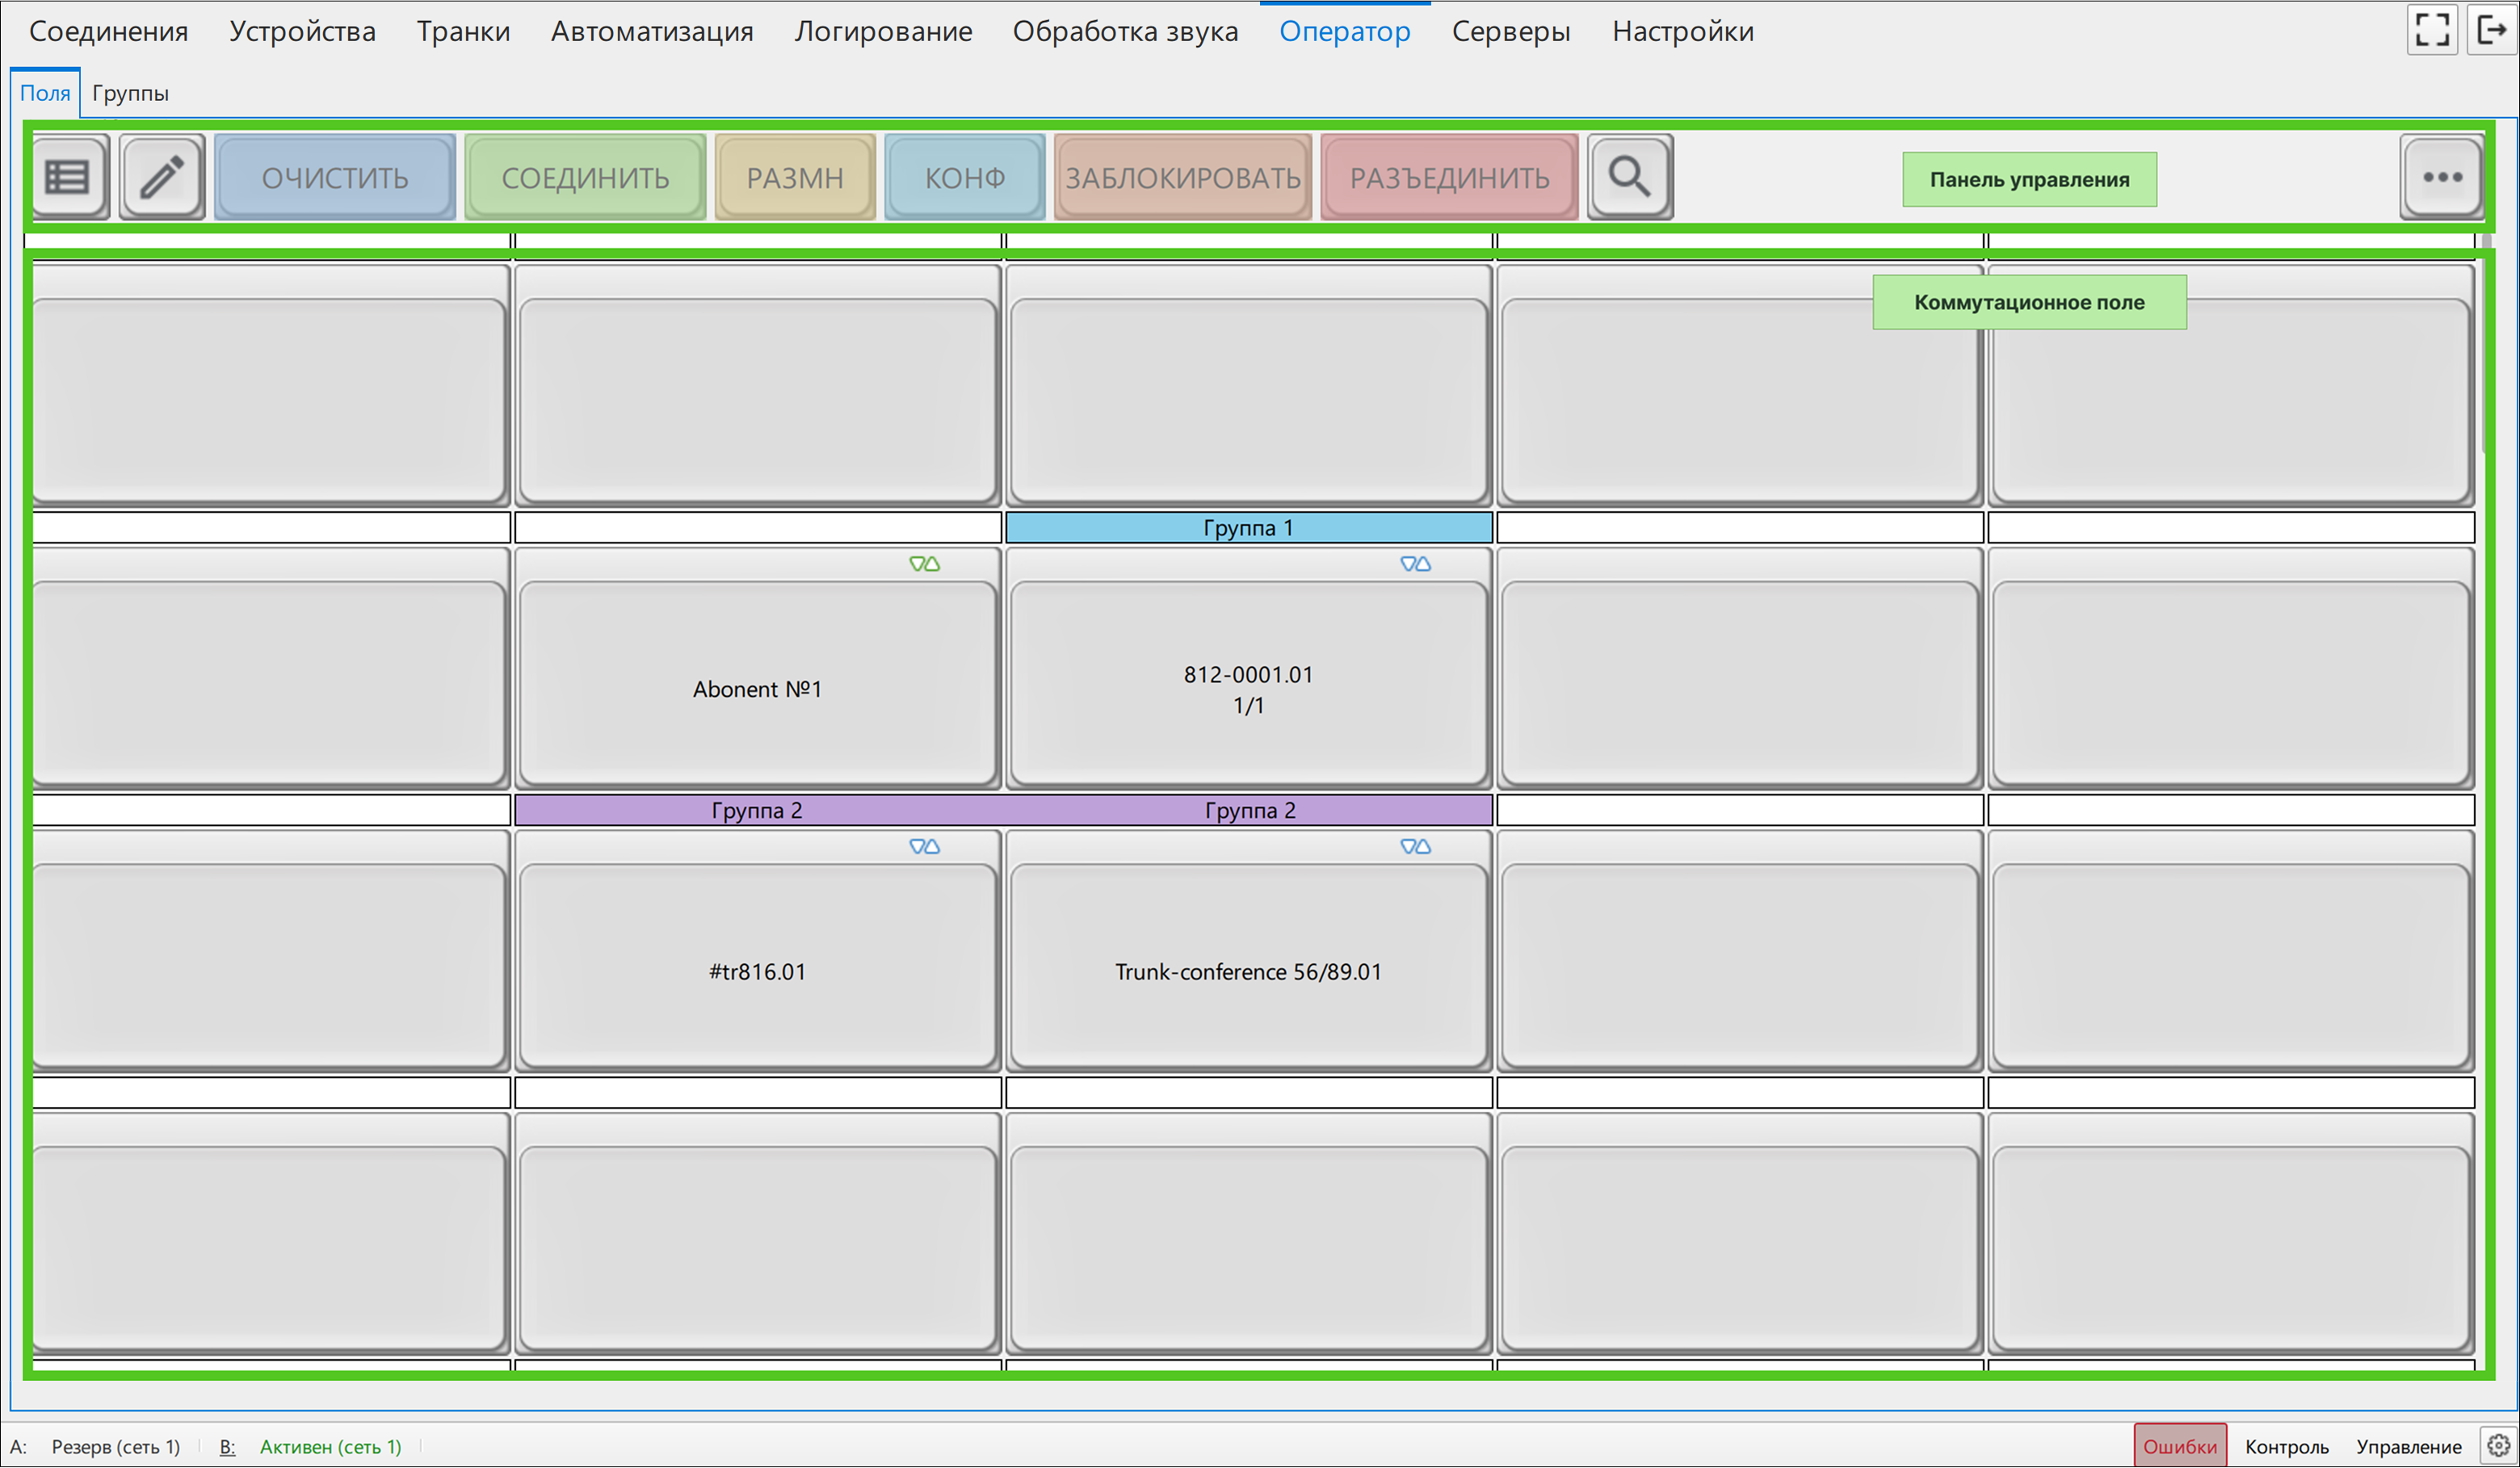2520x1468 pixels.
Task: Click the Ошибки status indicator
Action: point(2179,1446)
